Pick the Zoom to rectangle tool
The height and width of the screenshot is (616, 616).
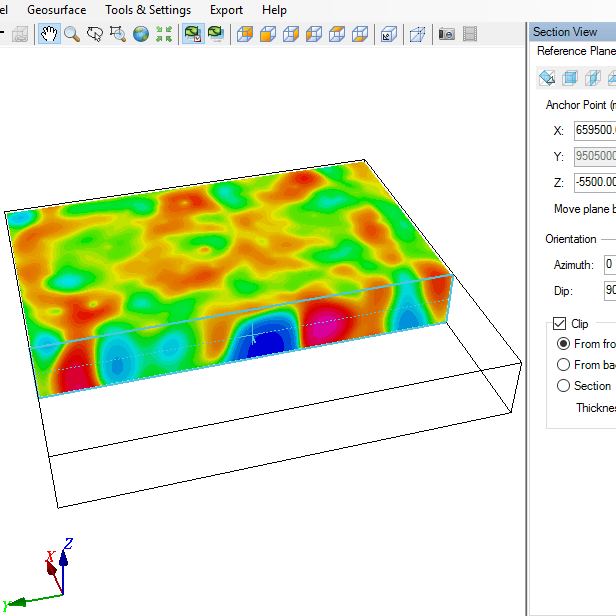point(117,34)
